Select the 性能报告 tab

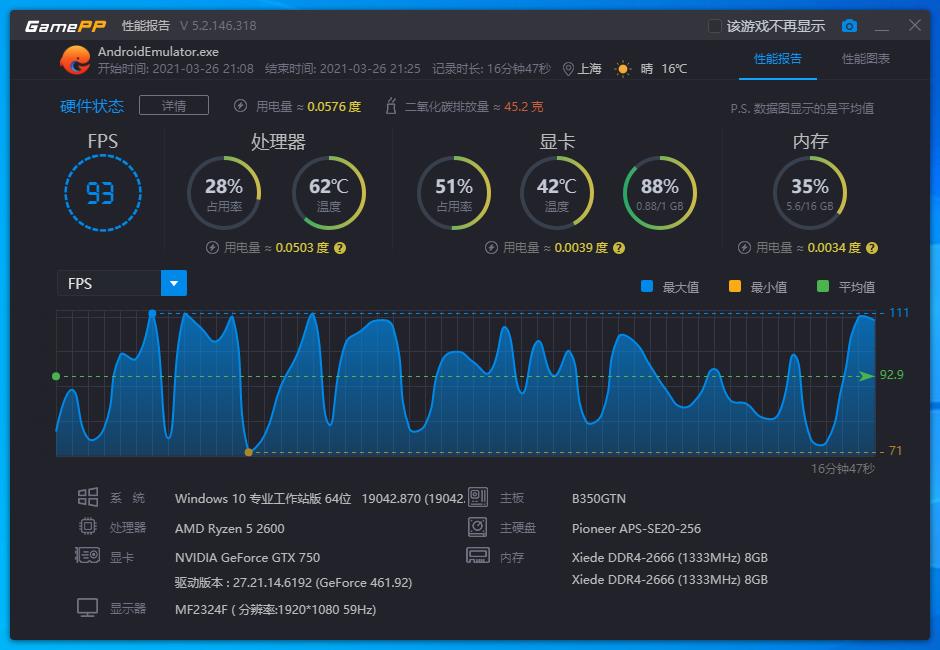point(778,60)
